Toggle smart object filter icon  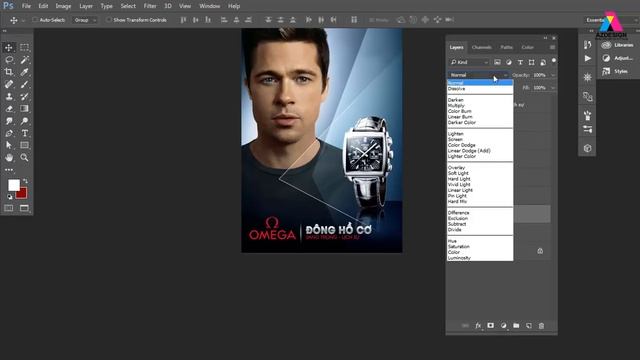click(x=543, y=62)
